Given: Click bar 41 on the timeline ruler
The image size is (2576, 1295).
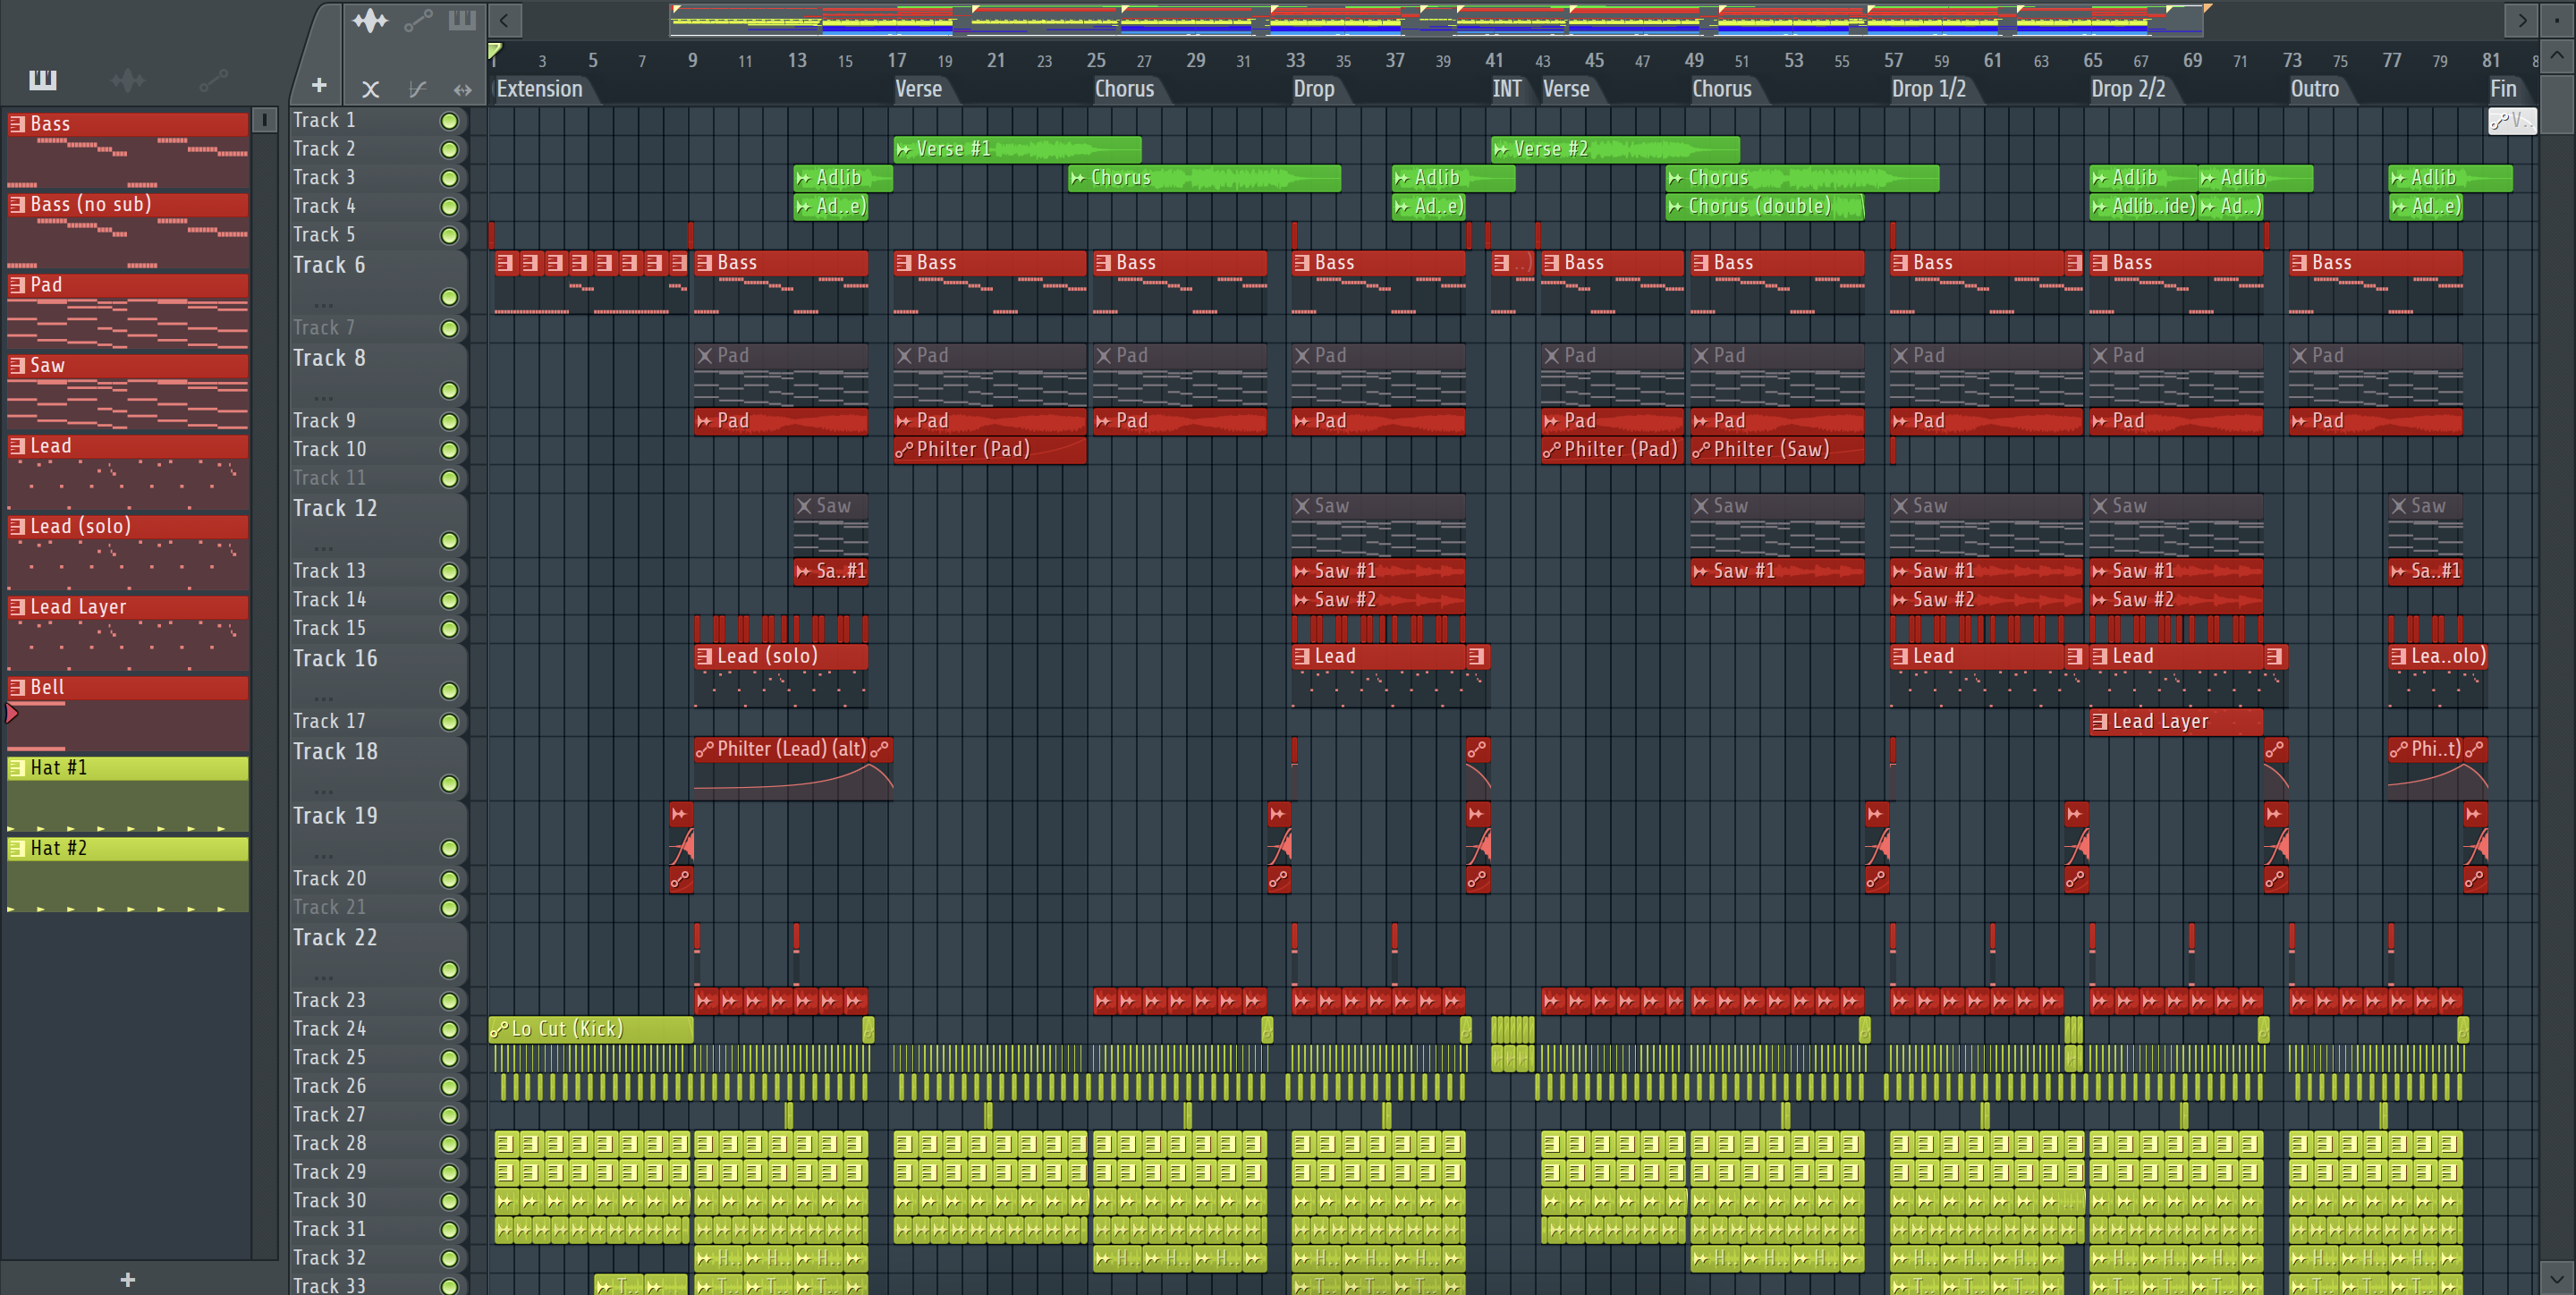Looking at the screenshot, I should pyautogui.click(x=1493, y=60).
